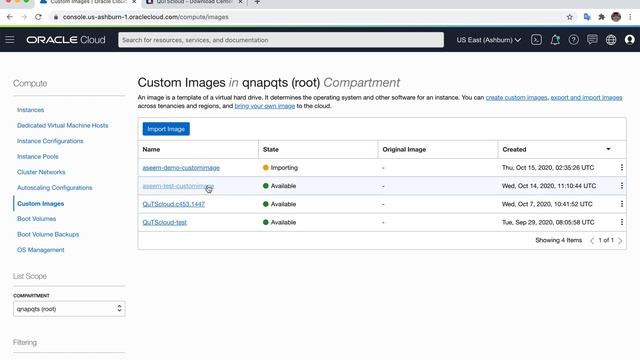640x360 pixels.
Task: Open Cloud Shell from the header
Action: point(536,40)
